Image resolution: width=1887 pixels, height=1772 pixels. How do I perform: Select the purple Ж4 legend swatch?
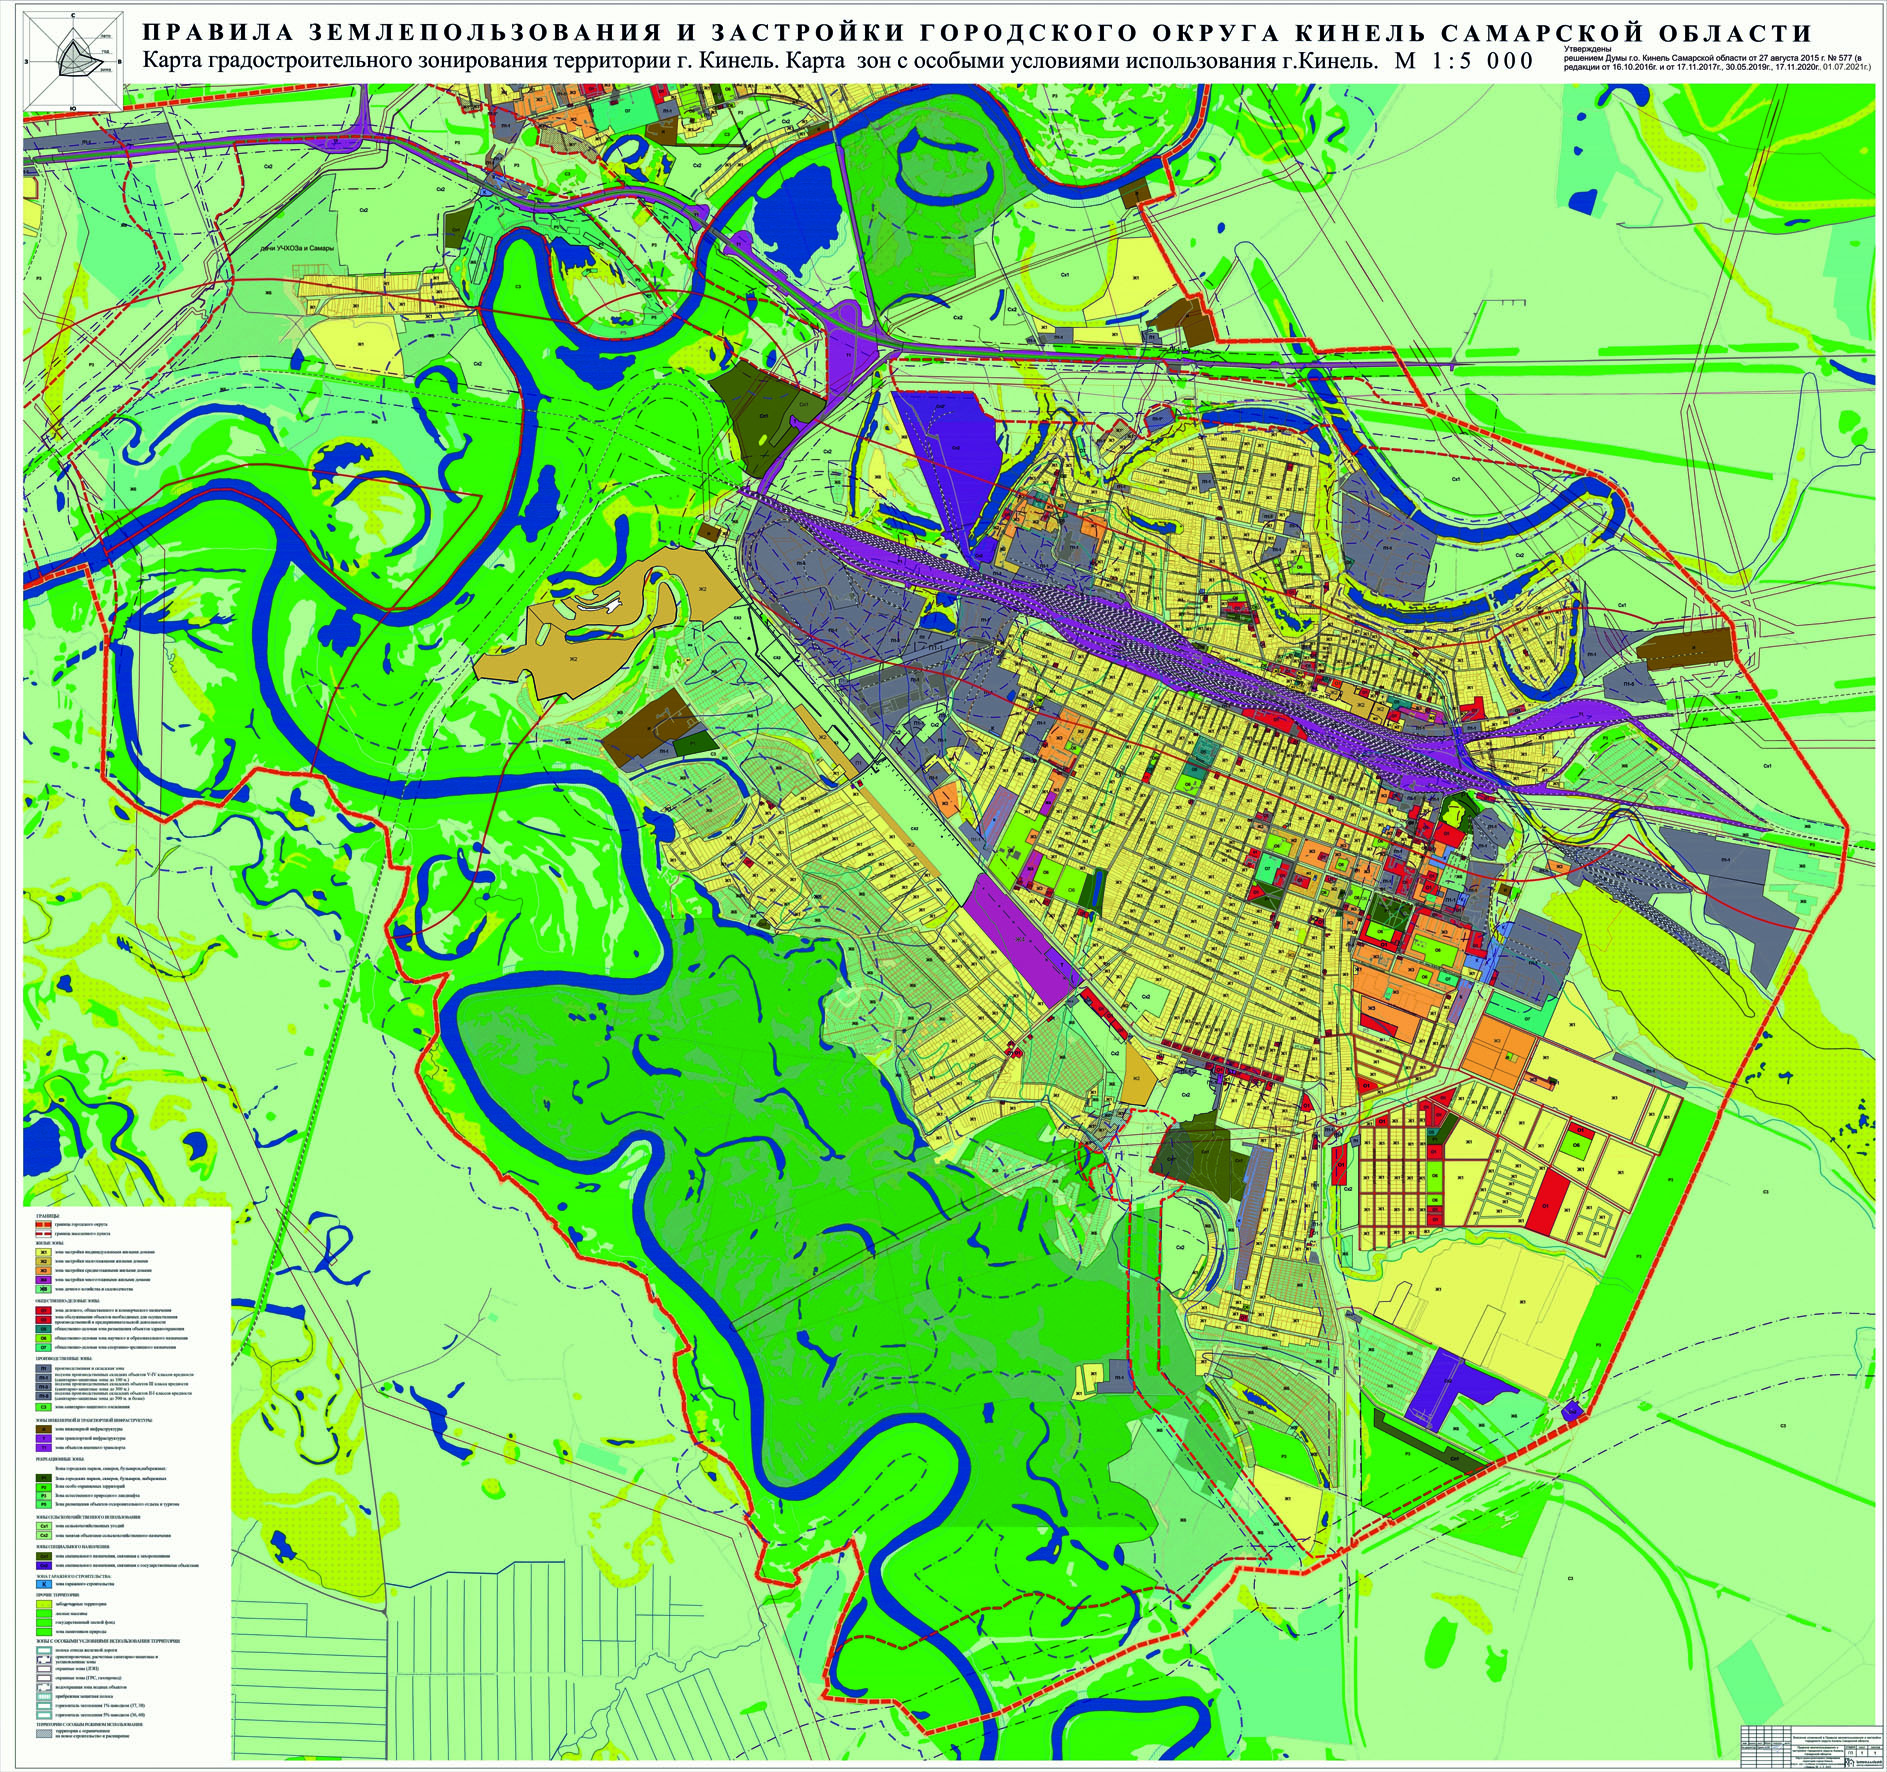[x=43, y=1280]
